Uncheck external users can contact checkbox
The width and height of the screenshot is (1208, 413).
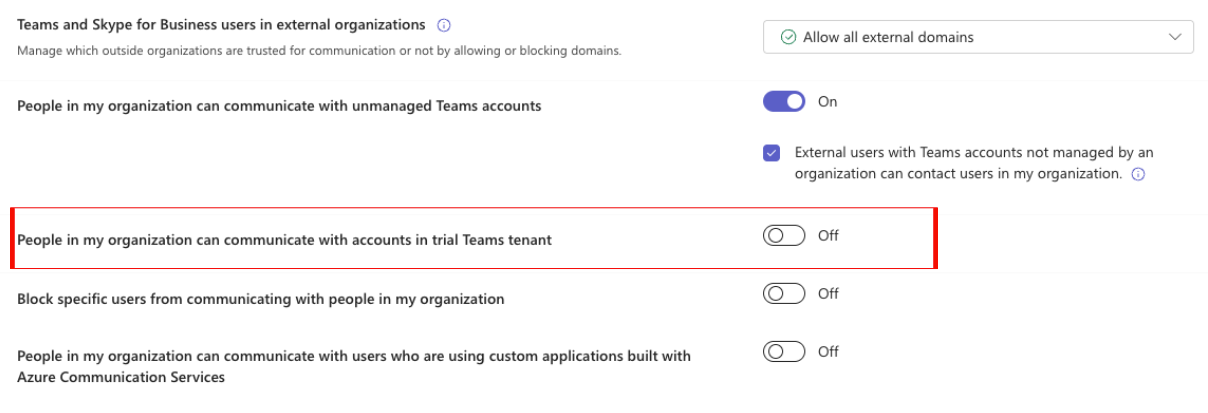(771, 154)
